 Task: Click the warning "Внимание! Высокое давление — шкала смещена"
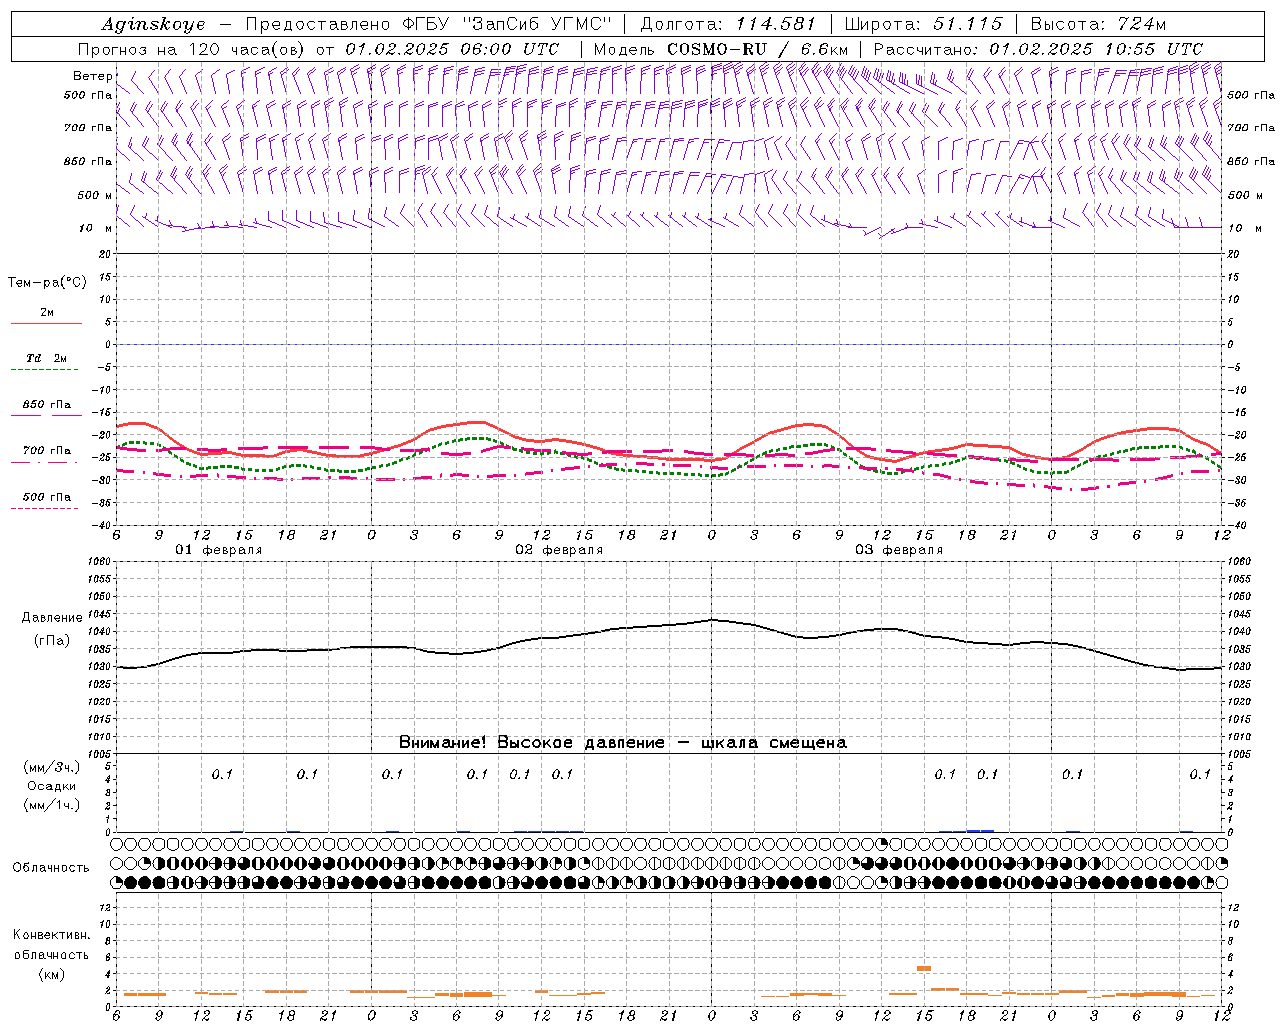click(623, 743)
